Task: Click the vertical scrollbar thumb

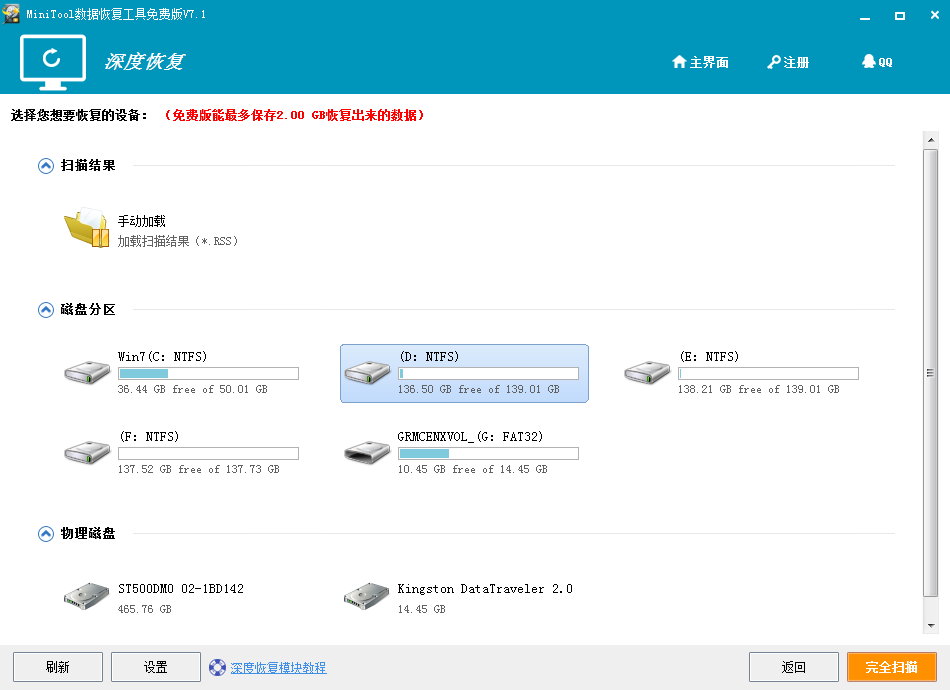Action: pyautogui.click(x=931, y=373)
